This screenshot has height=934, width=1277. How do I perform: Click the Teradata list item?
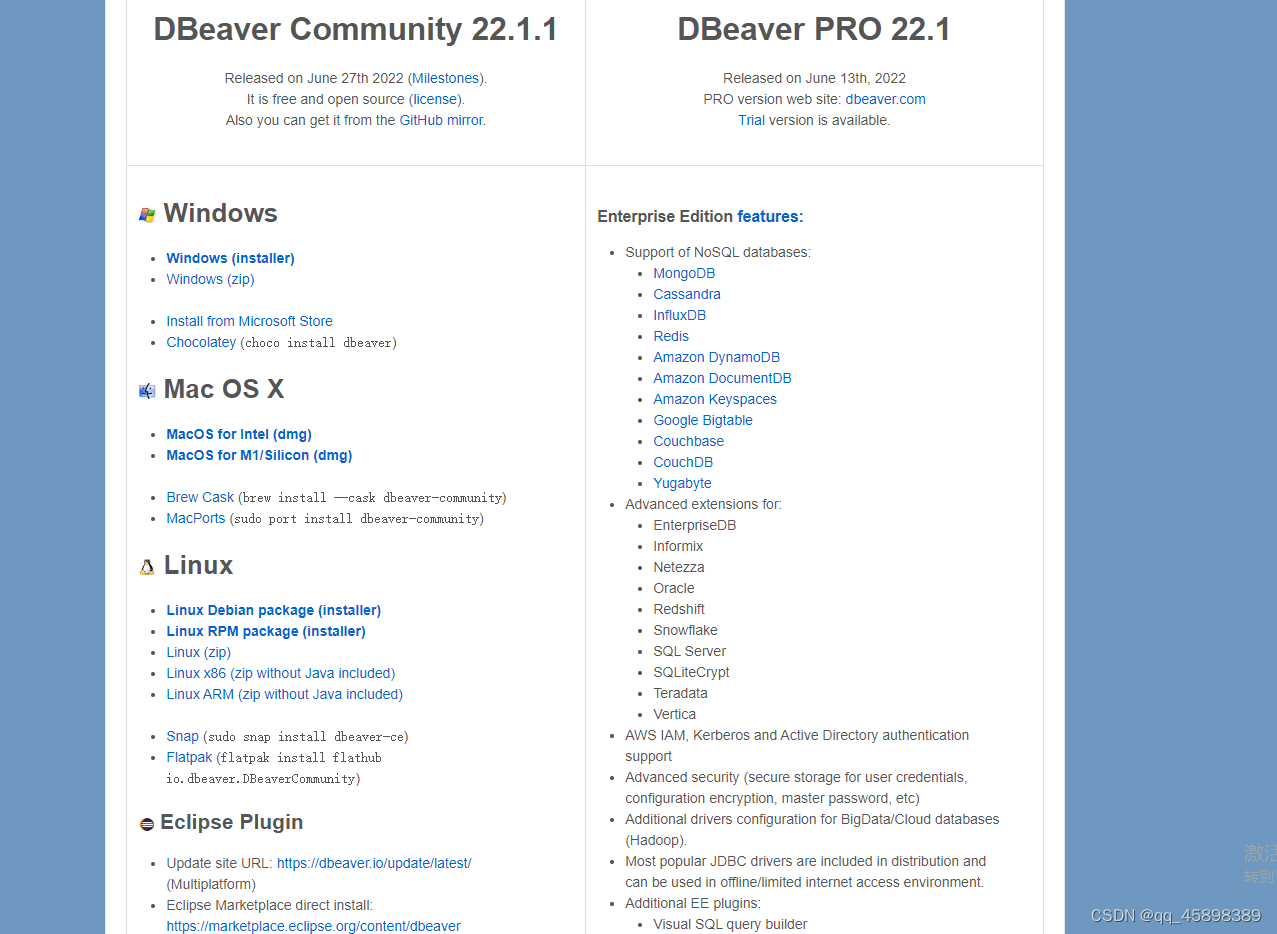click(x=680, y=693)
